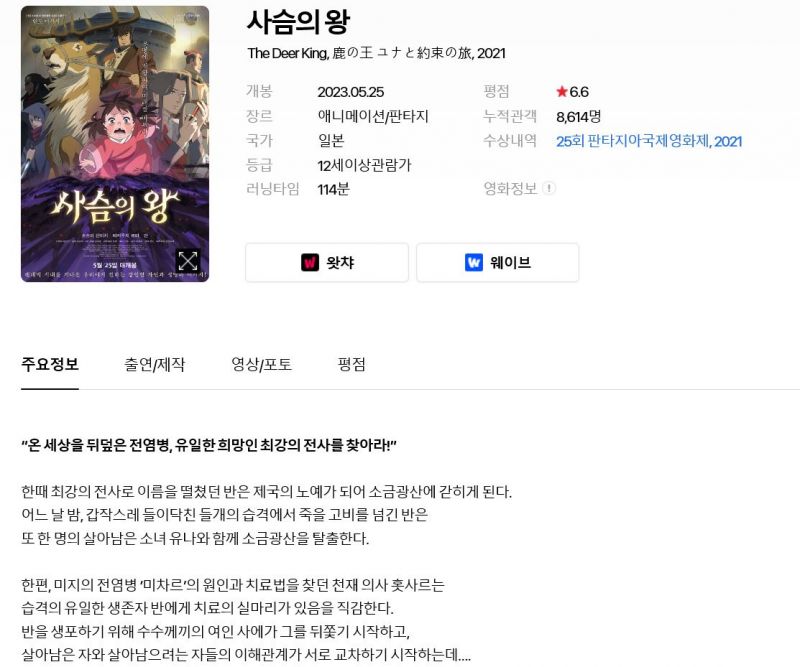The width and height of the screenshot is (800, 667).
Task: Go to the 평점 tab
Action: 352,364
